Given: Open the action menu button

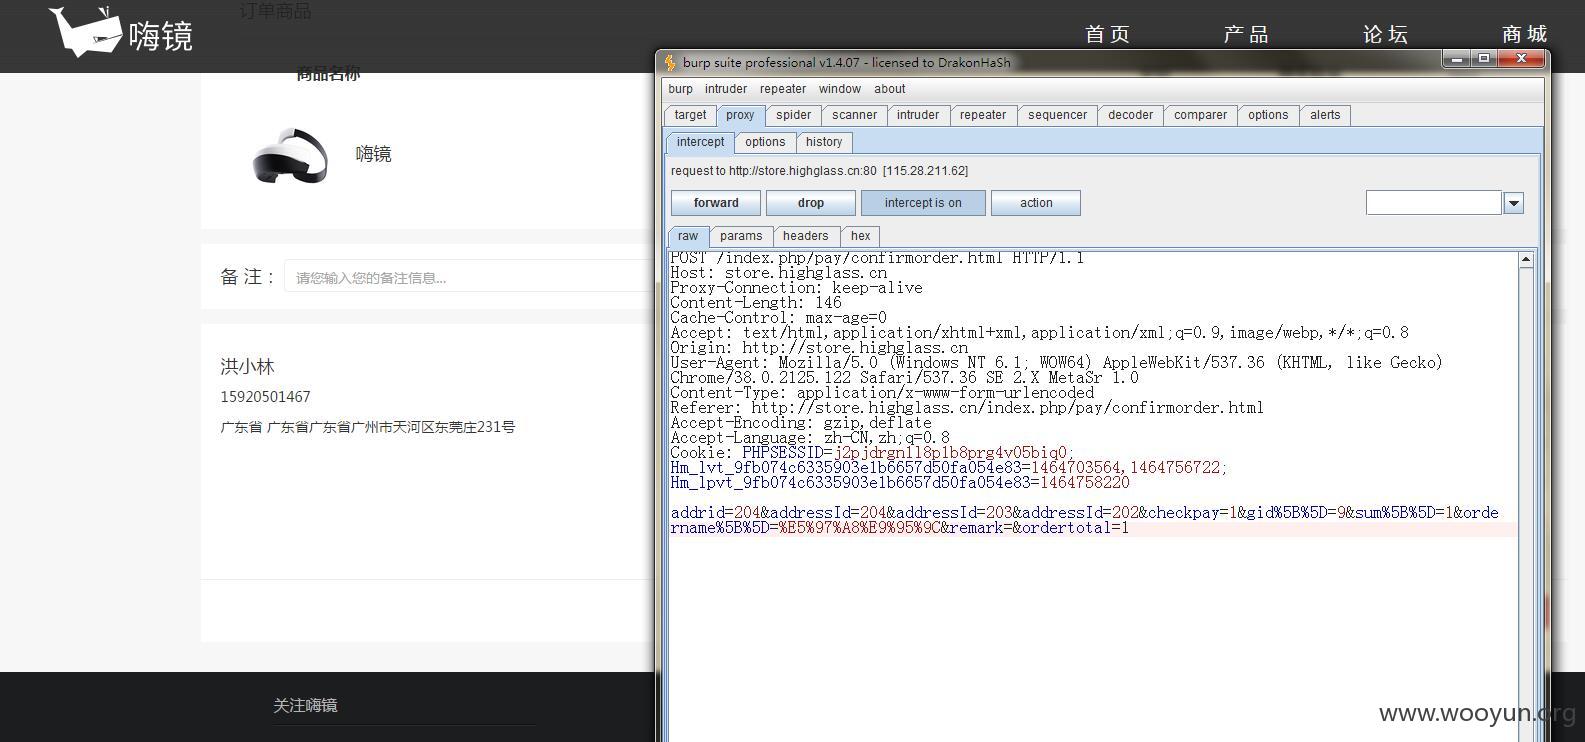Looking at the screenshot, I should coord(1036,203).
